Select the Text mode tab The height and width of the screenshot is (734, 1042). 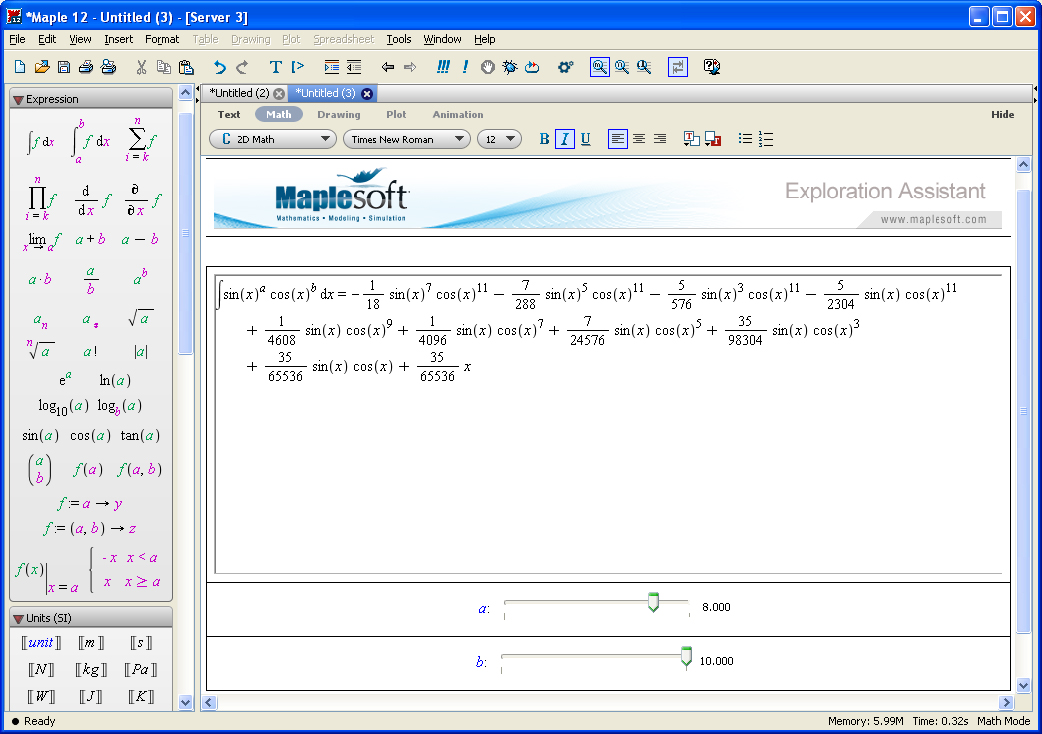tap(229, 114)
